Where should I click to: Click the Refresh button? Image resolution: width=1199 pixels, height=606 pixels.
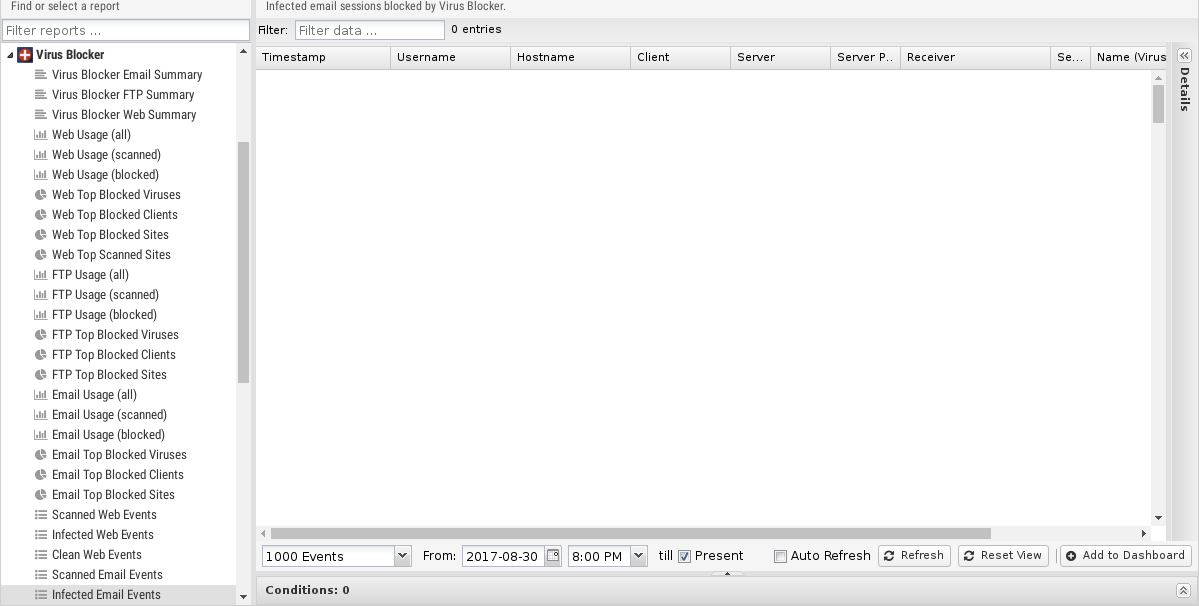pos(913,556)
